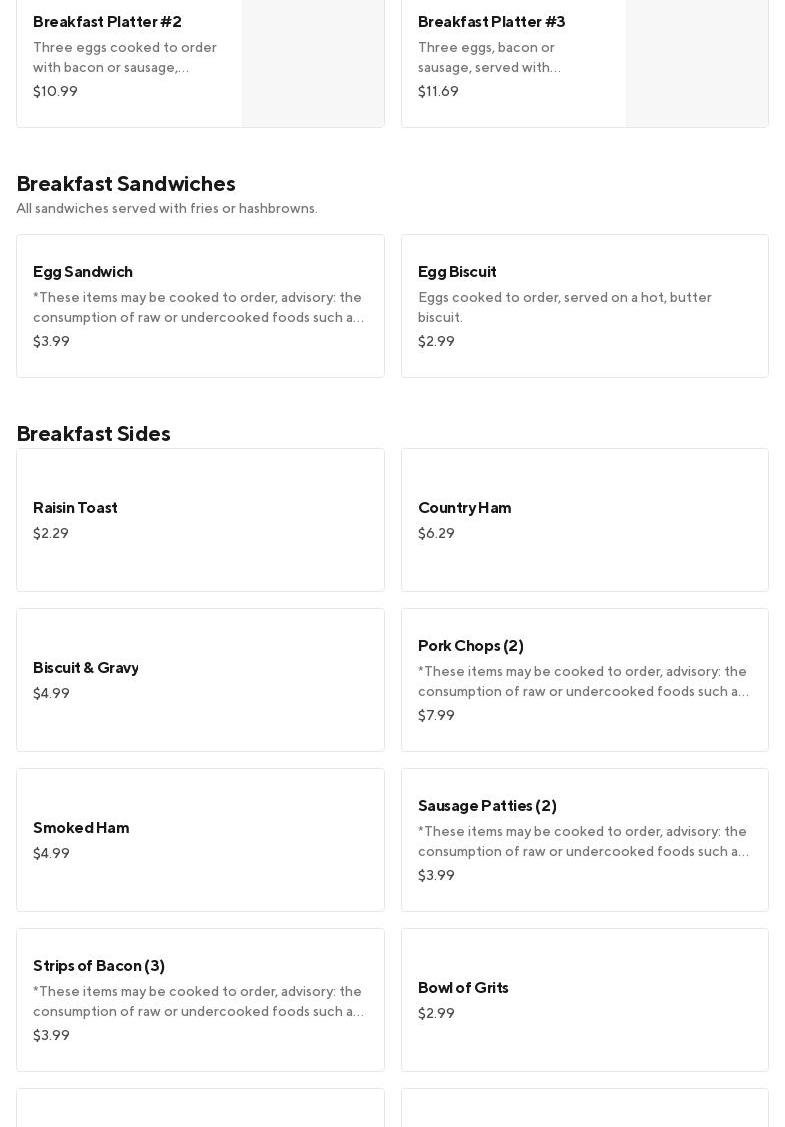Select the Egg Sandwich menu item

pos(200,306)
